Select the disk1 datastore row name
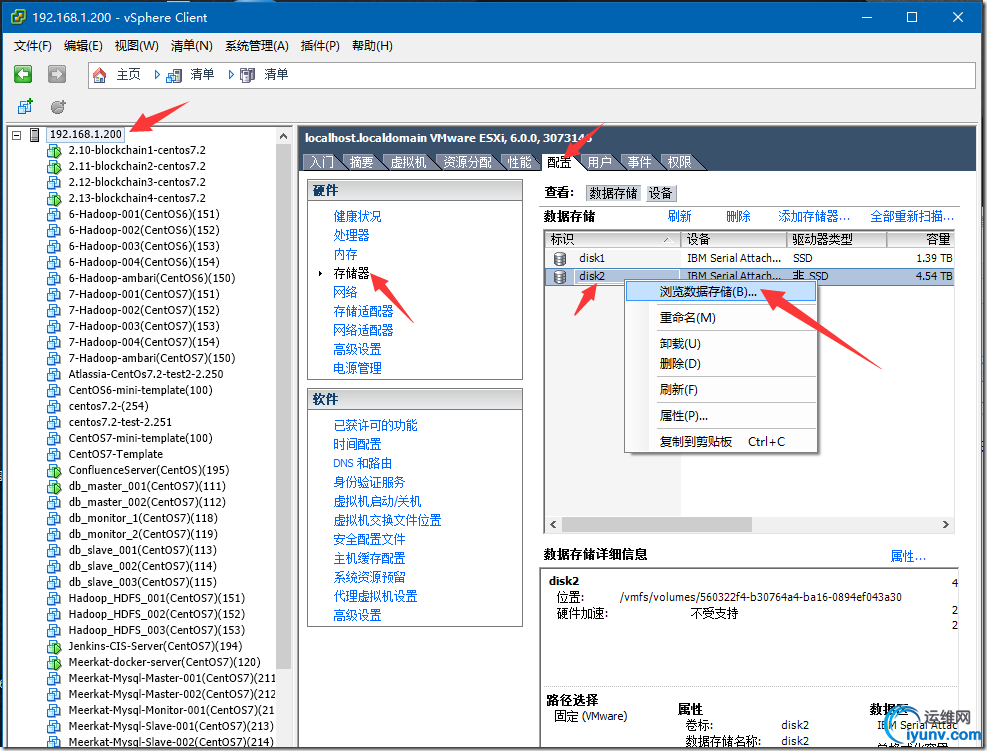Image resolution: width=987 pixels, height=751 pixels. point(592,258)
